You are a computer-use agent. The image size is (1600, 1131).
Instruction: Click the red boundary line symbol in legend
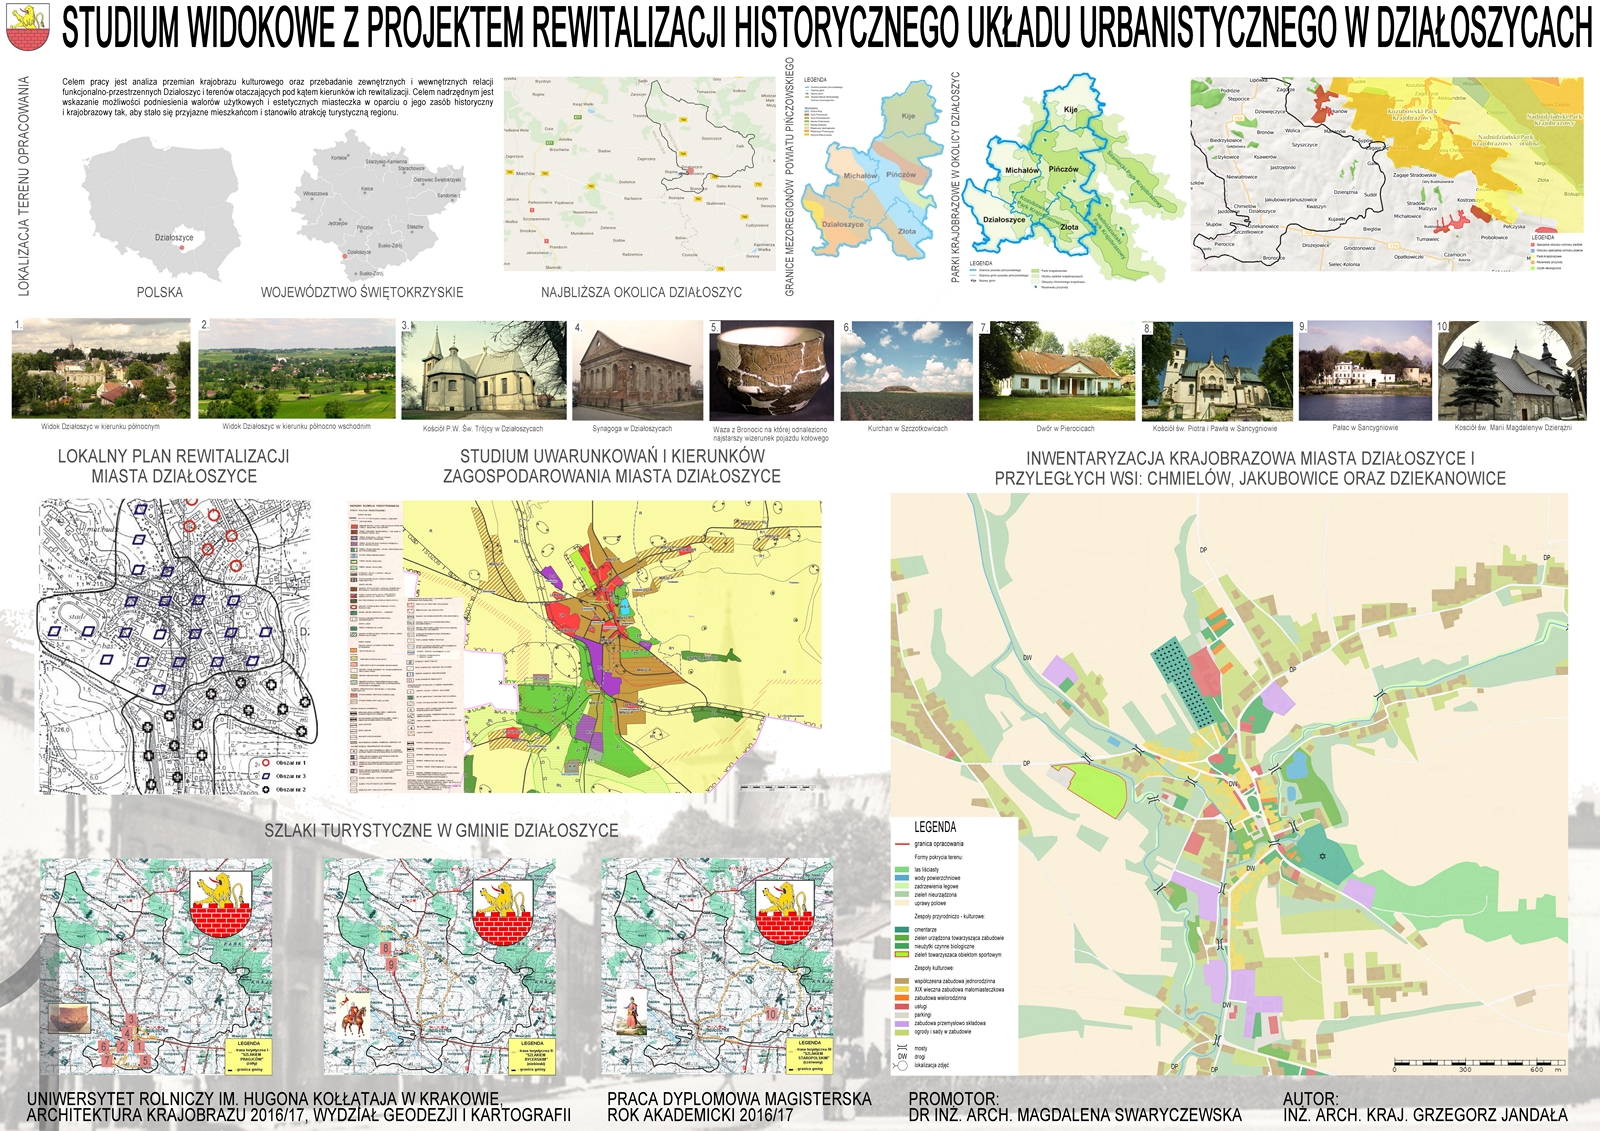coord(901,844)
